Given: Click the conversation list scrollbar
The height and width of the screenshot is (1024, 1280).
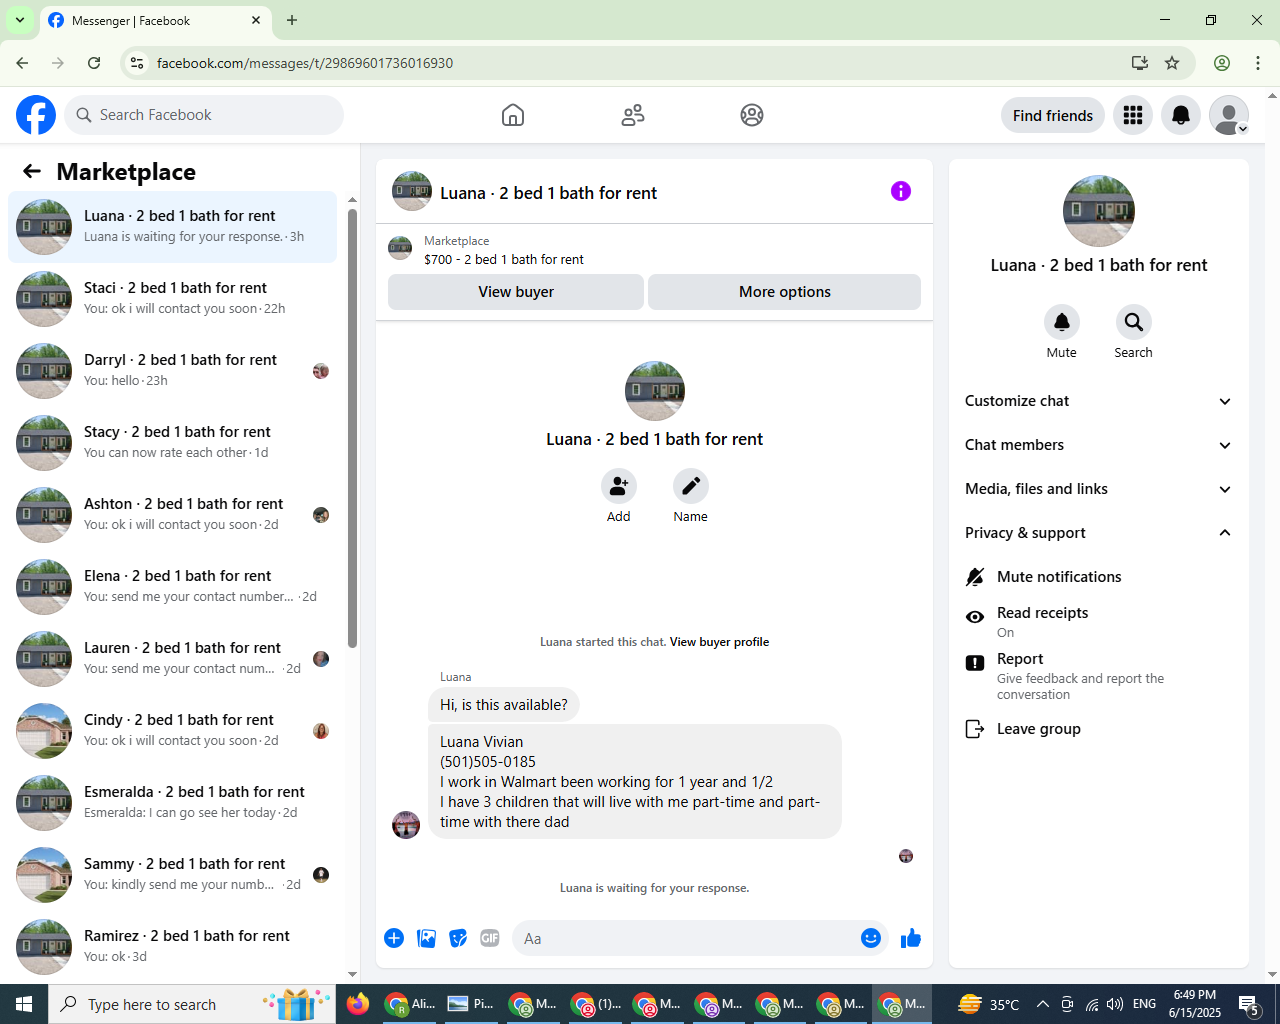Looking at the screenshot, I should click(x=352, y=428).
